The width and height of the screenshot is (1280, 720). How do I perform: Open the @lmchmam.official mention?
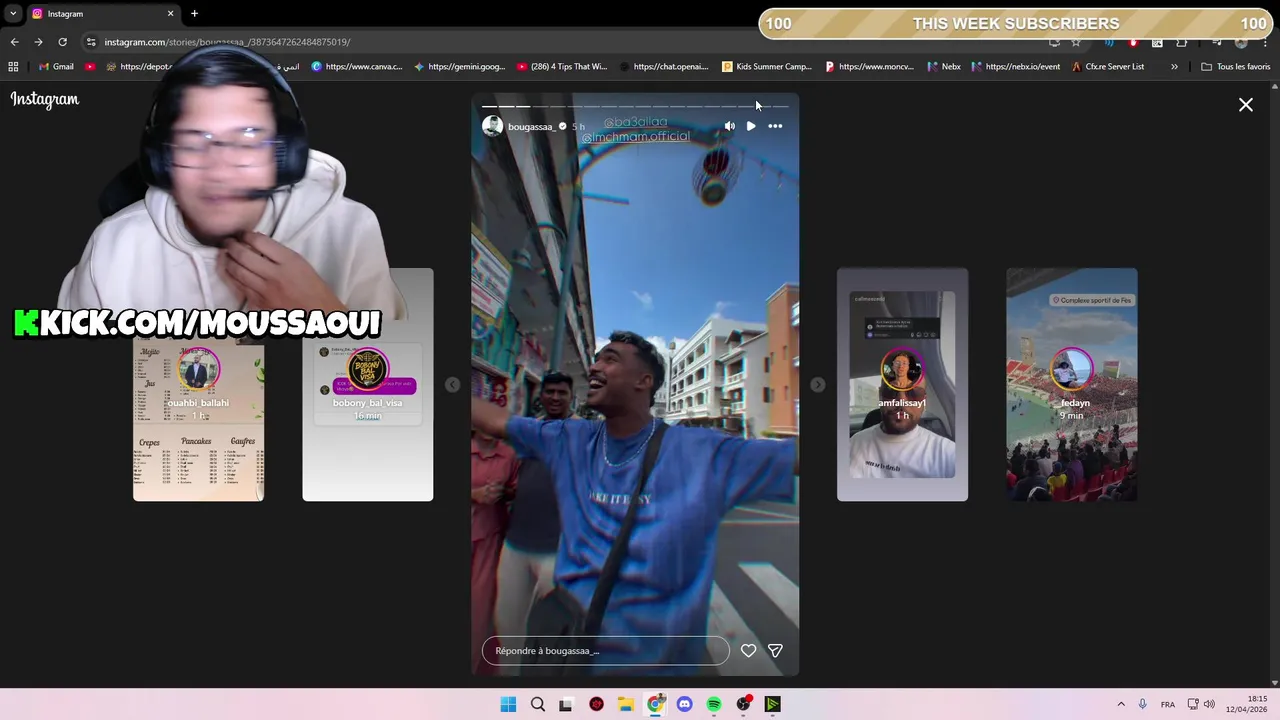636,137
